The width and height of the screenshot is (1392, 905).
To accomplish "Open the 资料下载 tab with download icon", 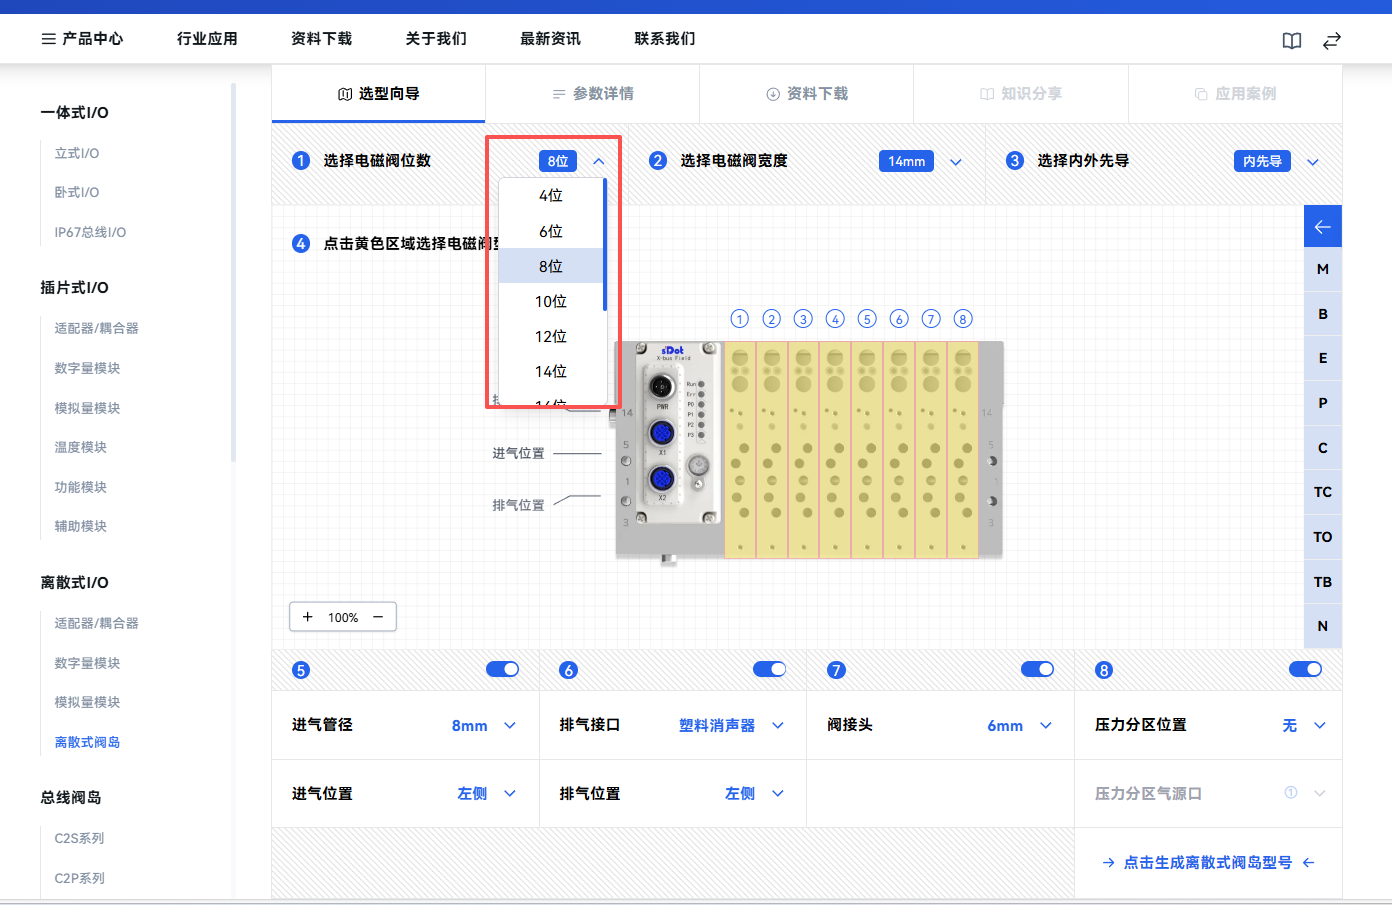I will [806, 94].
